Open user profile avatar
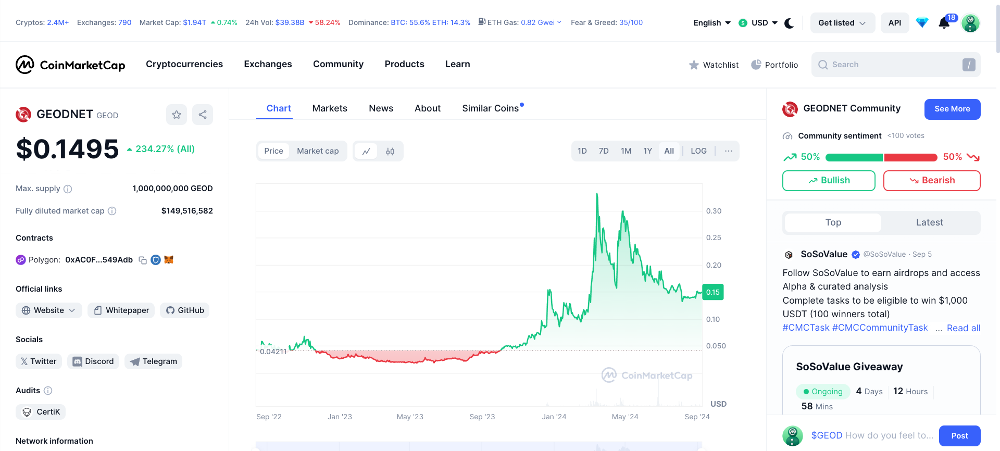This screenshot has width=1000, height=451. pyautogui.click(x=971, y=23)
